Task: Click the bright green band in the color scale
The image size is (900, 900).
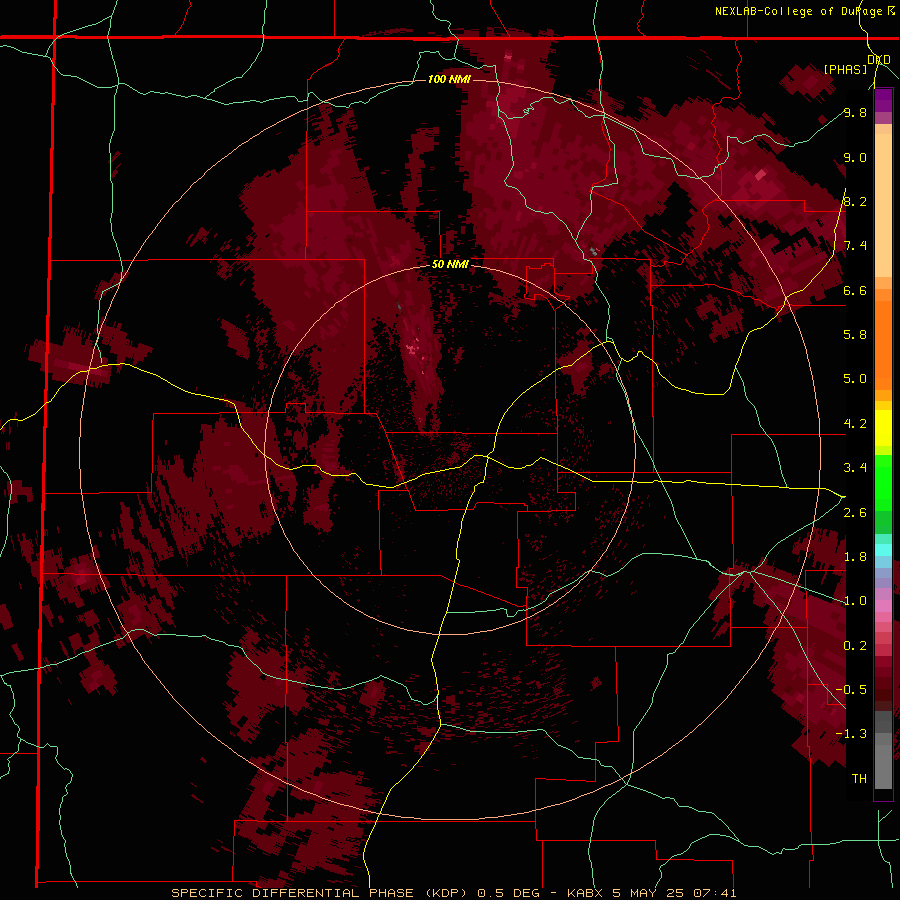Action: pos(883,482)
